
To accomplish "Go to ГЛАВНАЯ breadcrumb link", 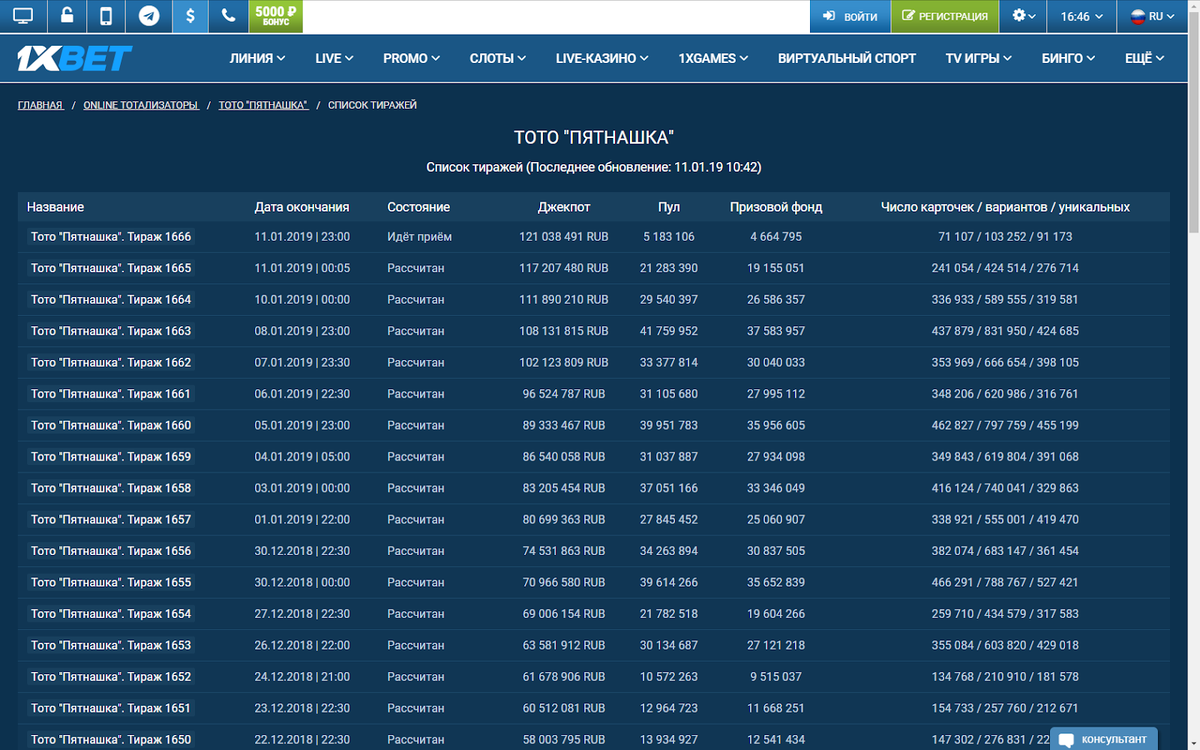I will coord(40,105).
